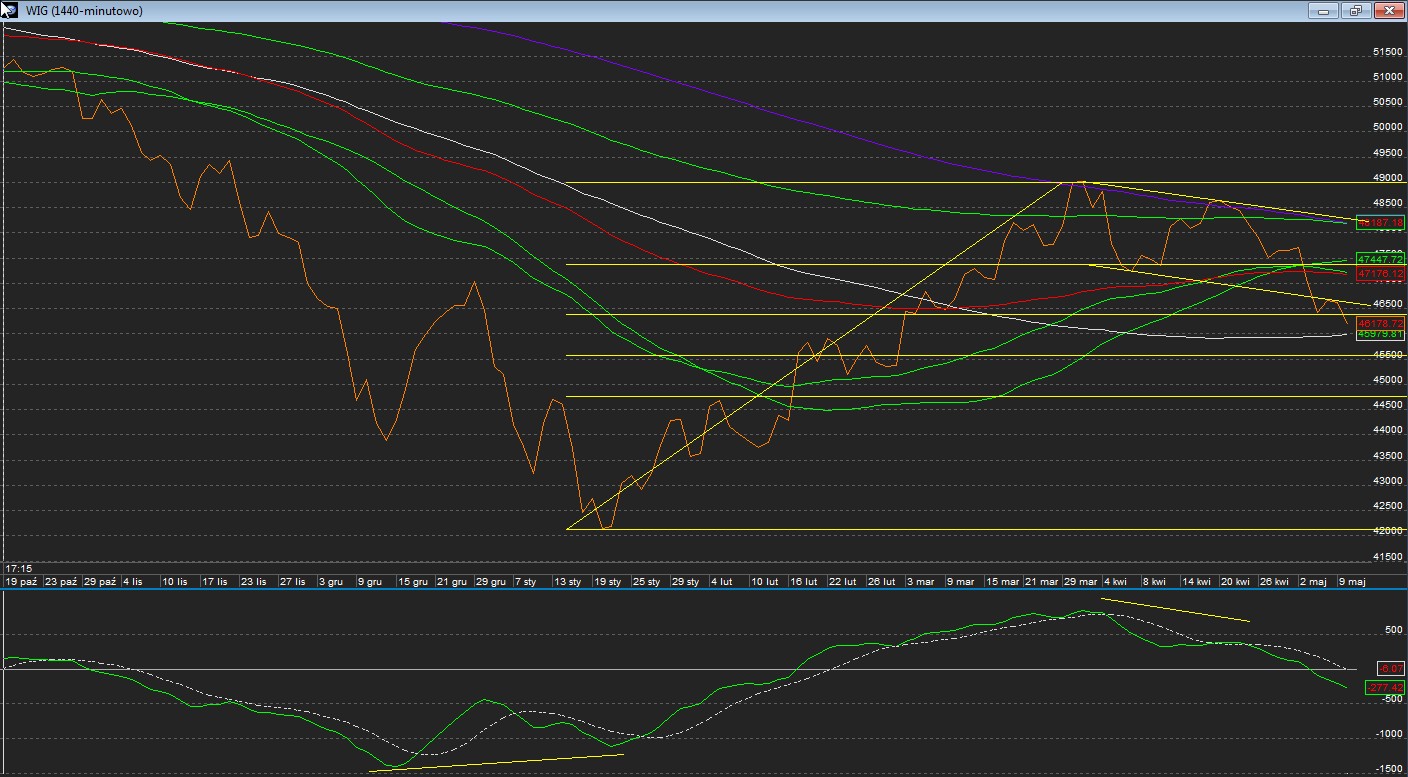Click the 17:15 time label
The height and width of the screenshot is (777, 1408).
17,568
